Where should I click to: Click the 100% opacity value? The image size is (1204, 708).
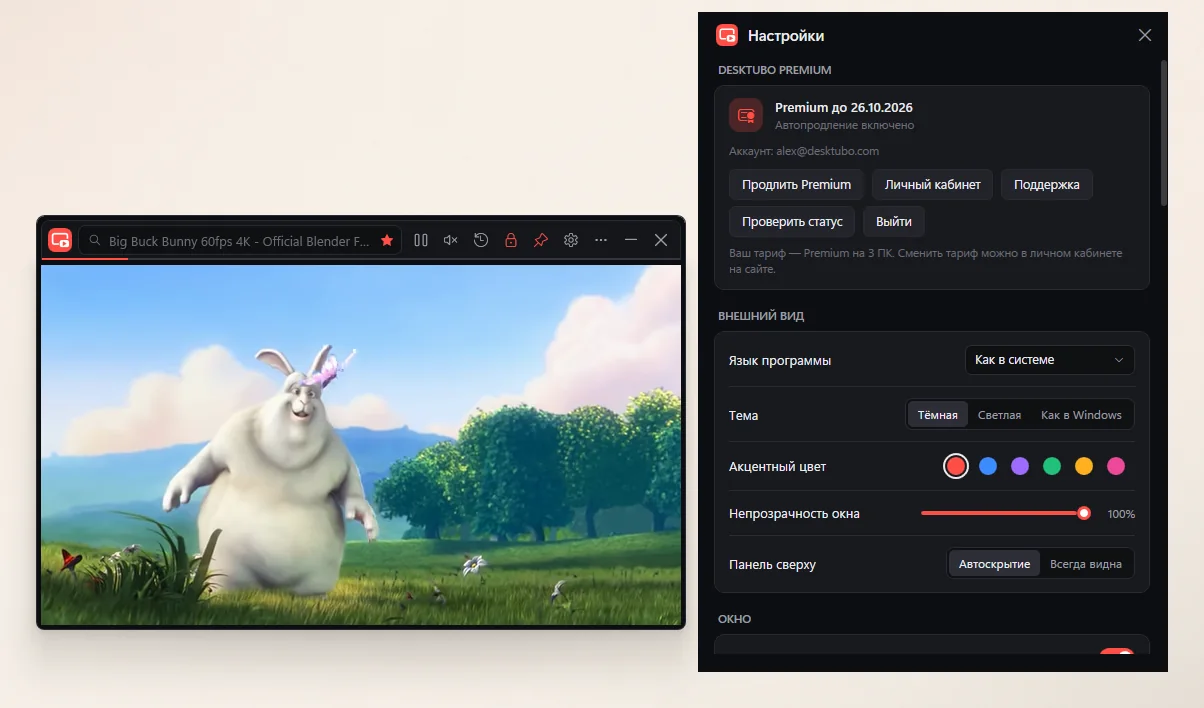click(x=1121, y=514)
